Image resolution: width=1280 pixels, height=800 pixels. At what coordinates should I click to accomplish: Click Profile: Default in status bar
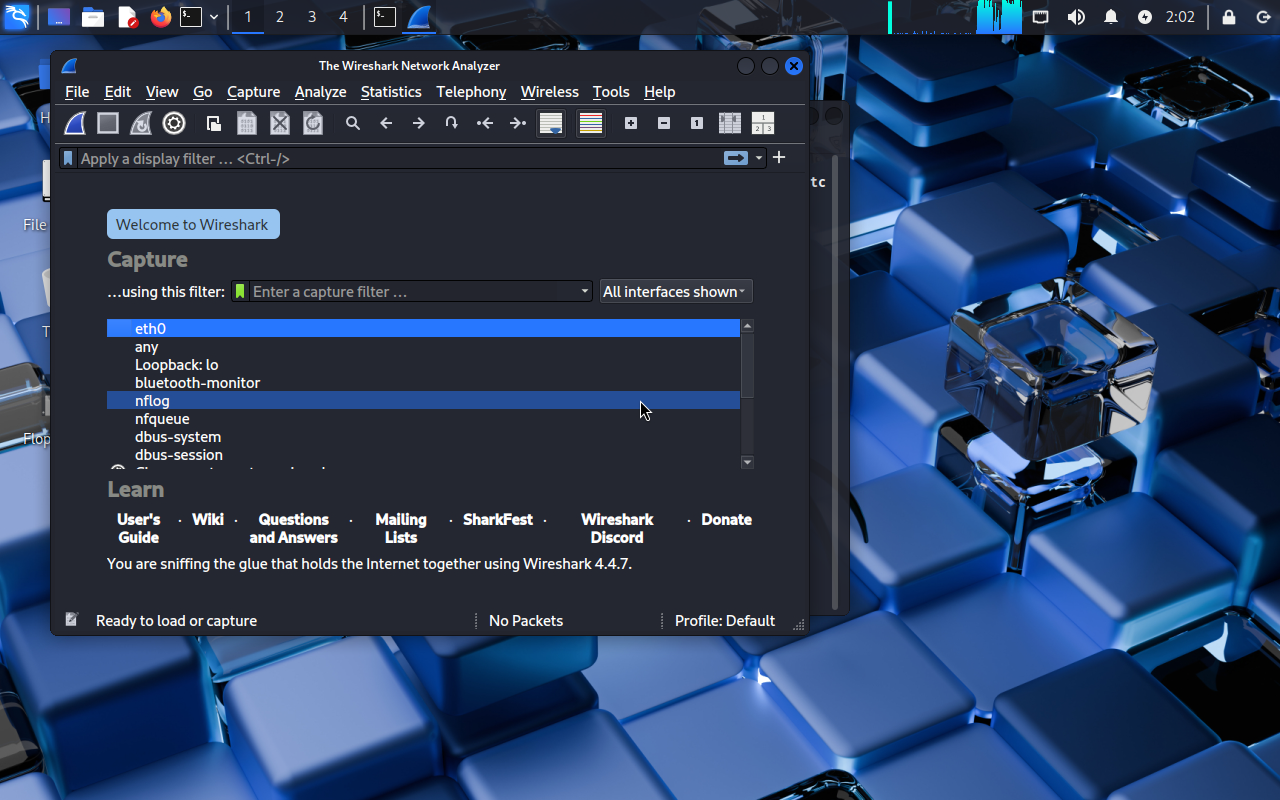(725, 620)
